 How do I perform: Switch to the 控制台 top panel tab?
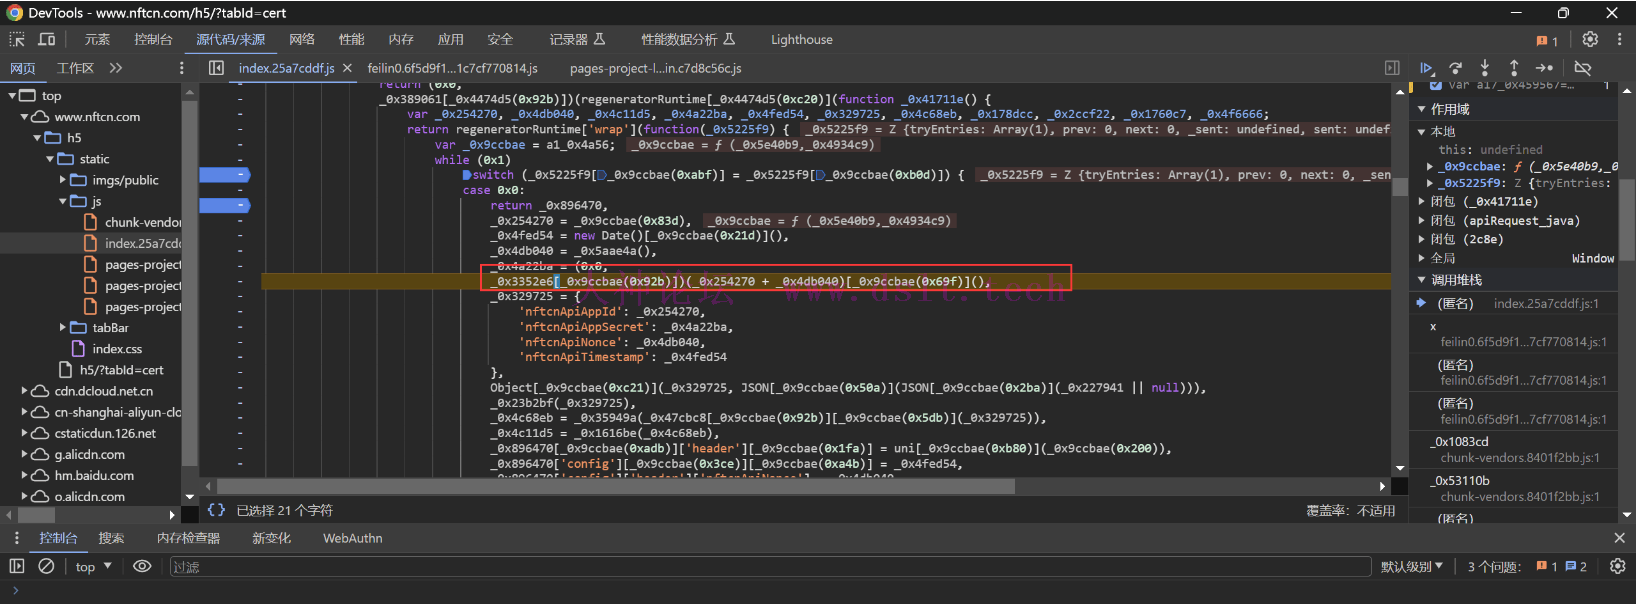click(153, 40)
